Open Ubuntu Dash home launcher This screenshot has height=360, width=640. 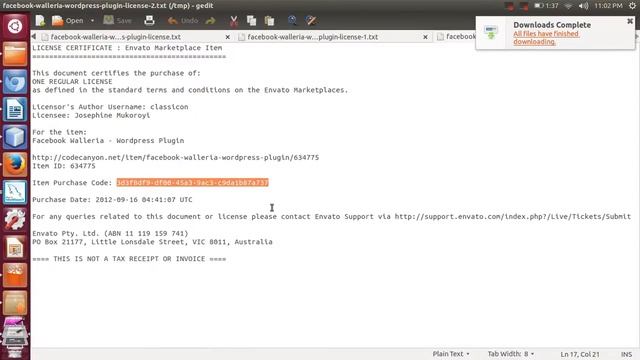tap(15, 26)
